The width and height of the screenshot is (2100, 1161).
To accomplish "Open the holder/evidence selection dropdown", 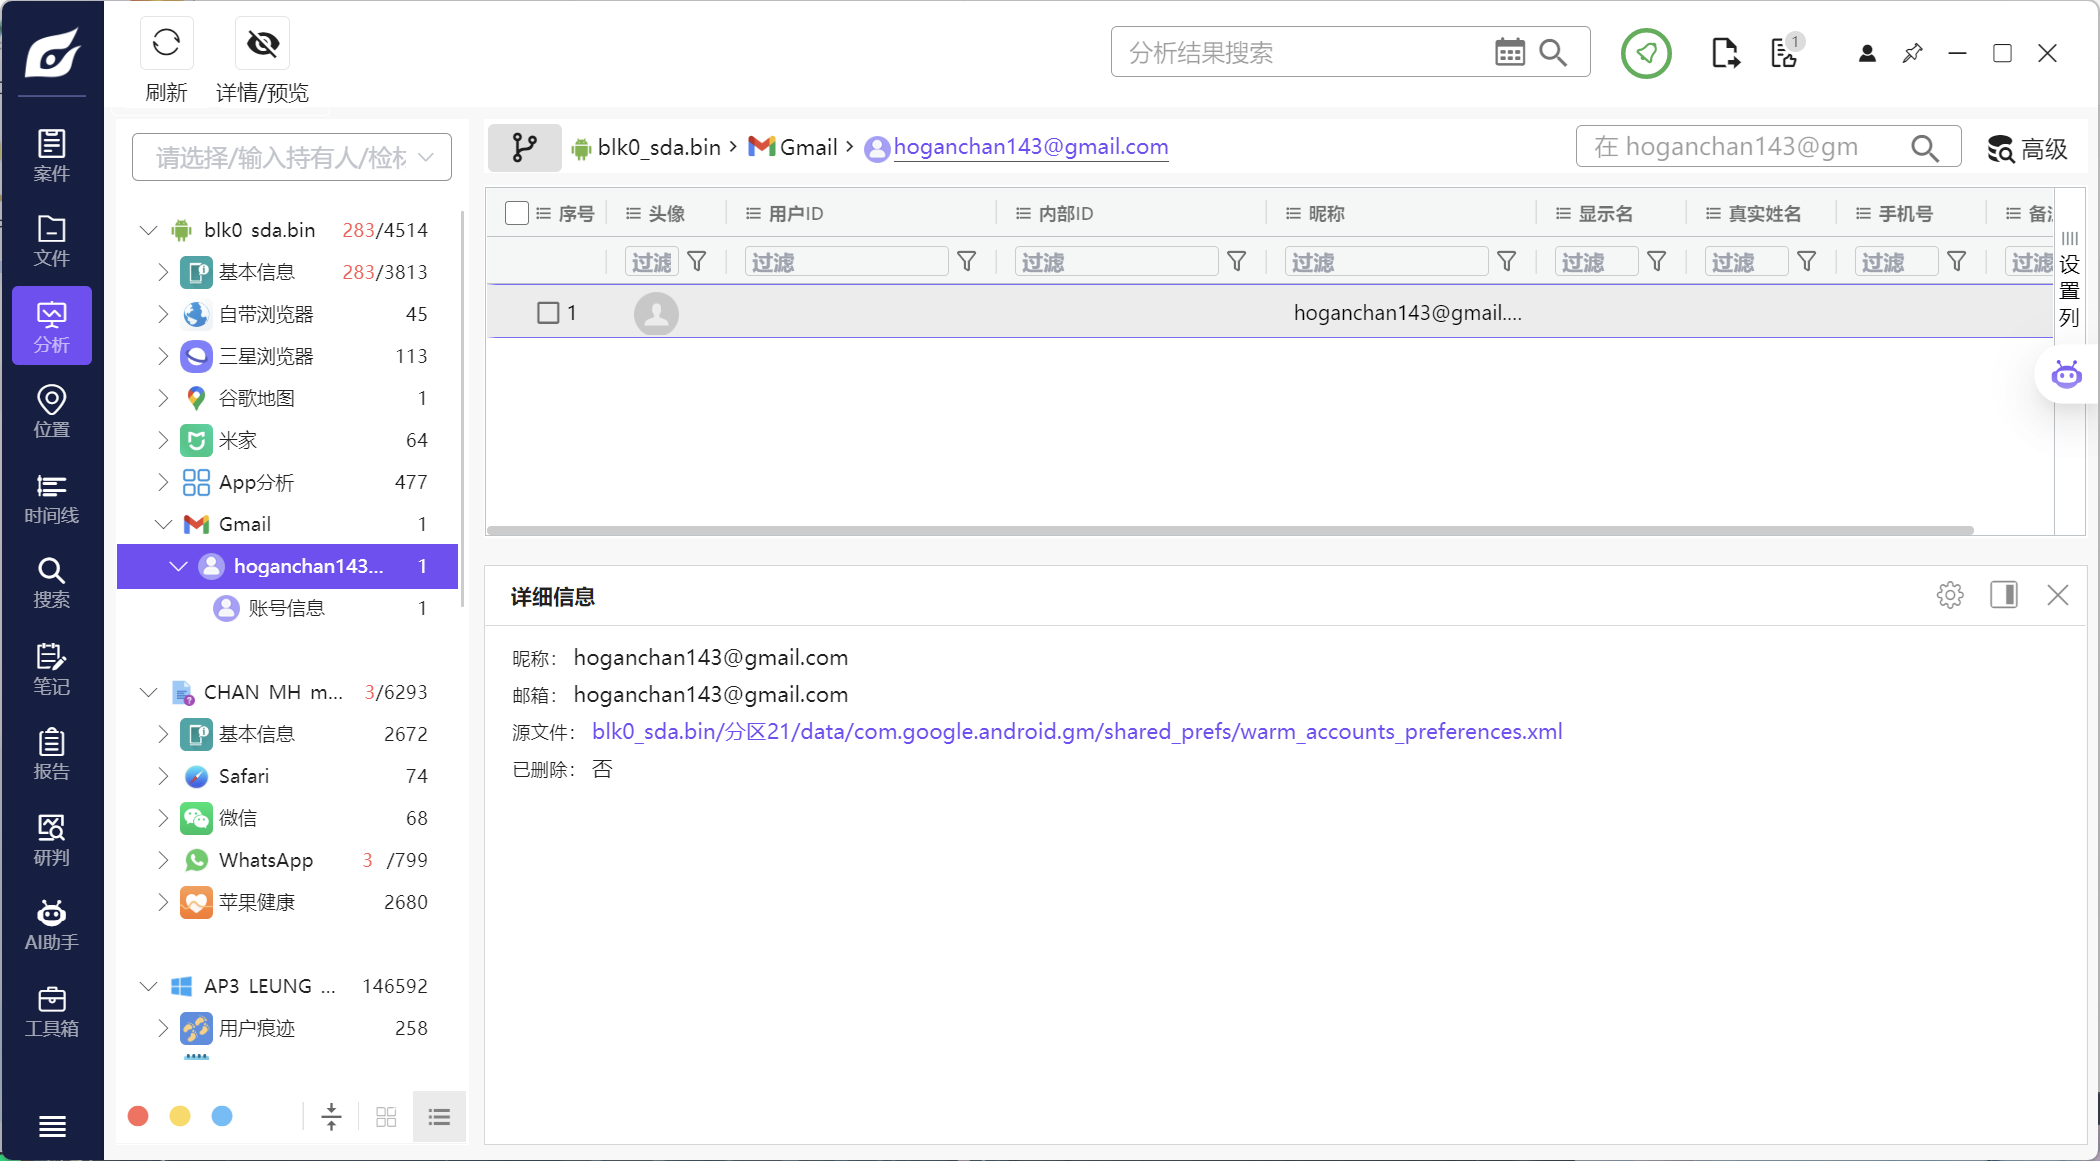I will 292,157.
